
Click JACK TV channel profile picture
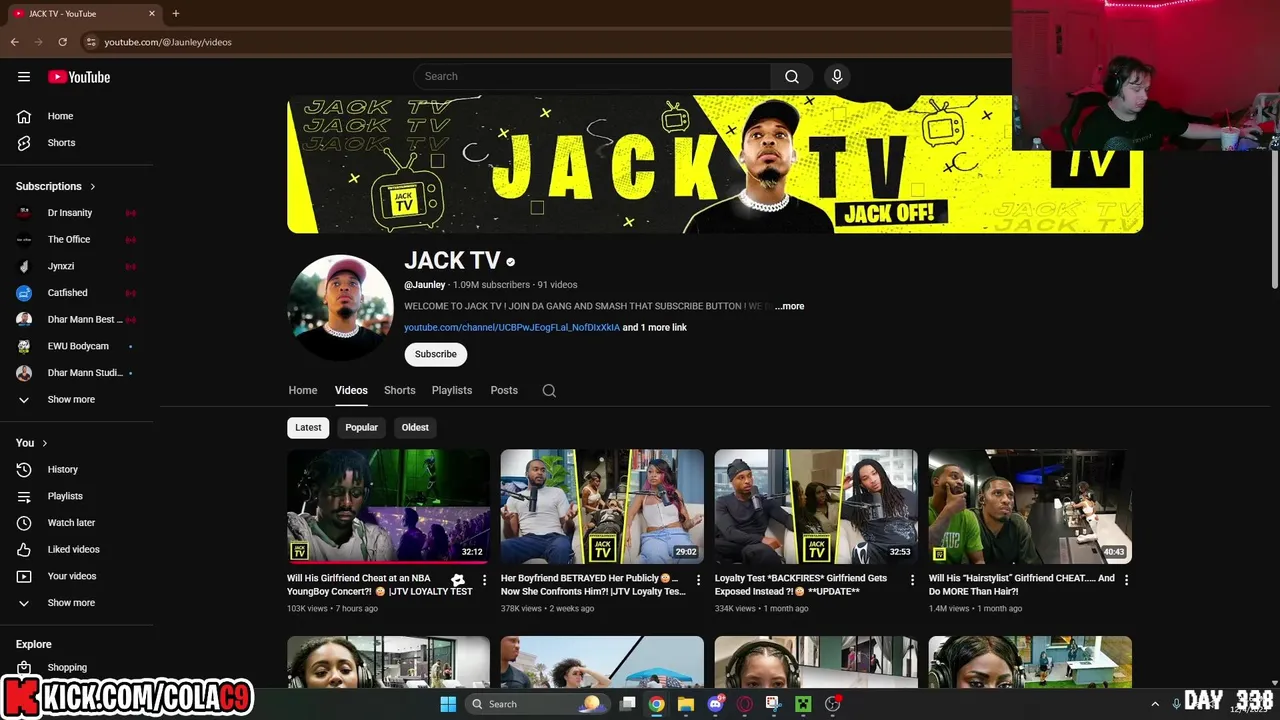click(340, 308)
